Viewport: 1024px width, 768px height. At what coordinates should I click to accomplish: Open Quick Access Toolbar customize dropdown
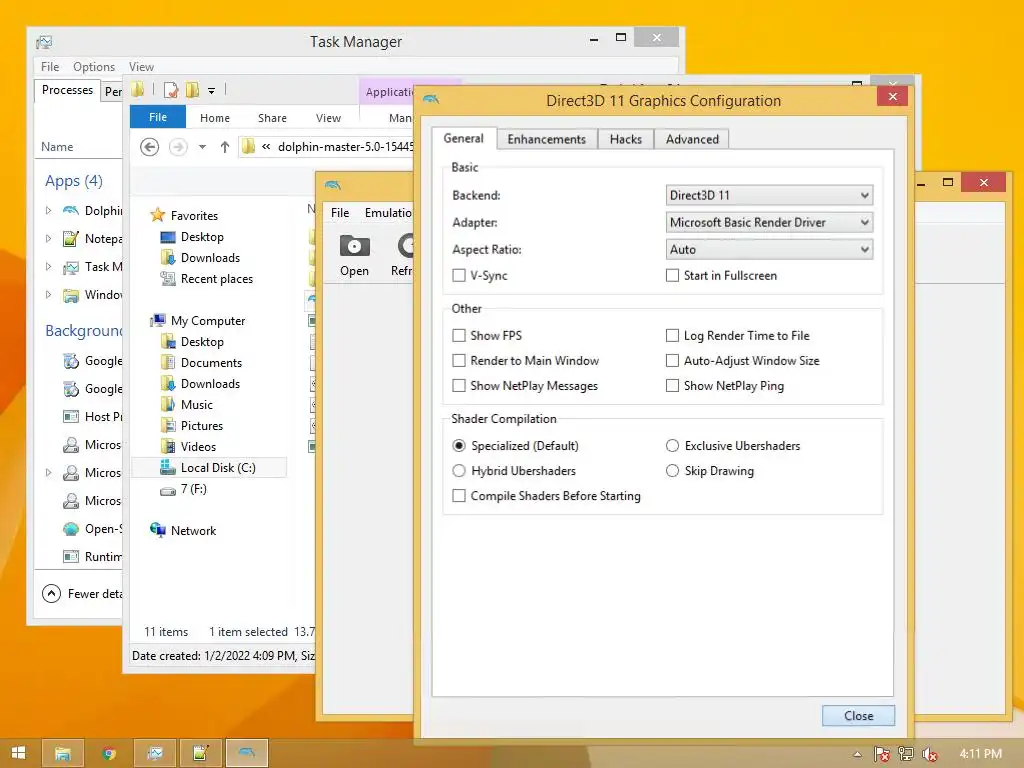(212, 91)
